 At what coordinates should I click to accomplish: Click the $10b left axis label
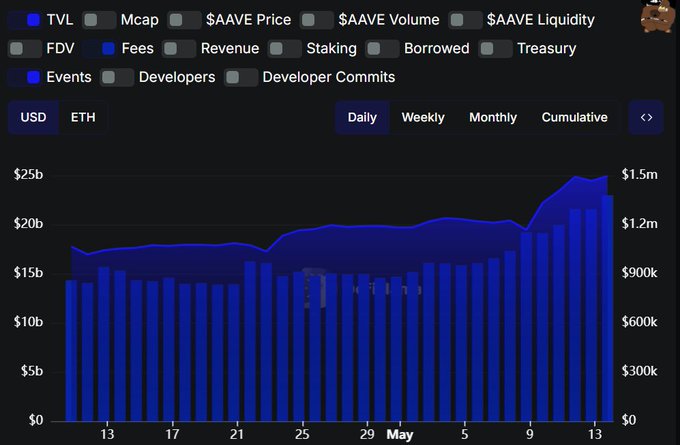tap(28, 322)
